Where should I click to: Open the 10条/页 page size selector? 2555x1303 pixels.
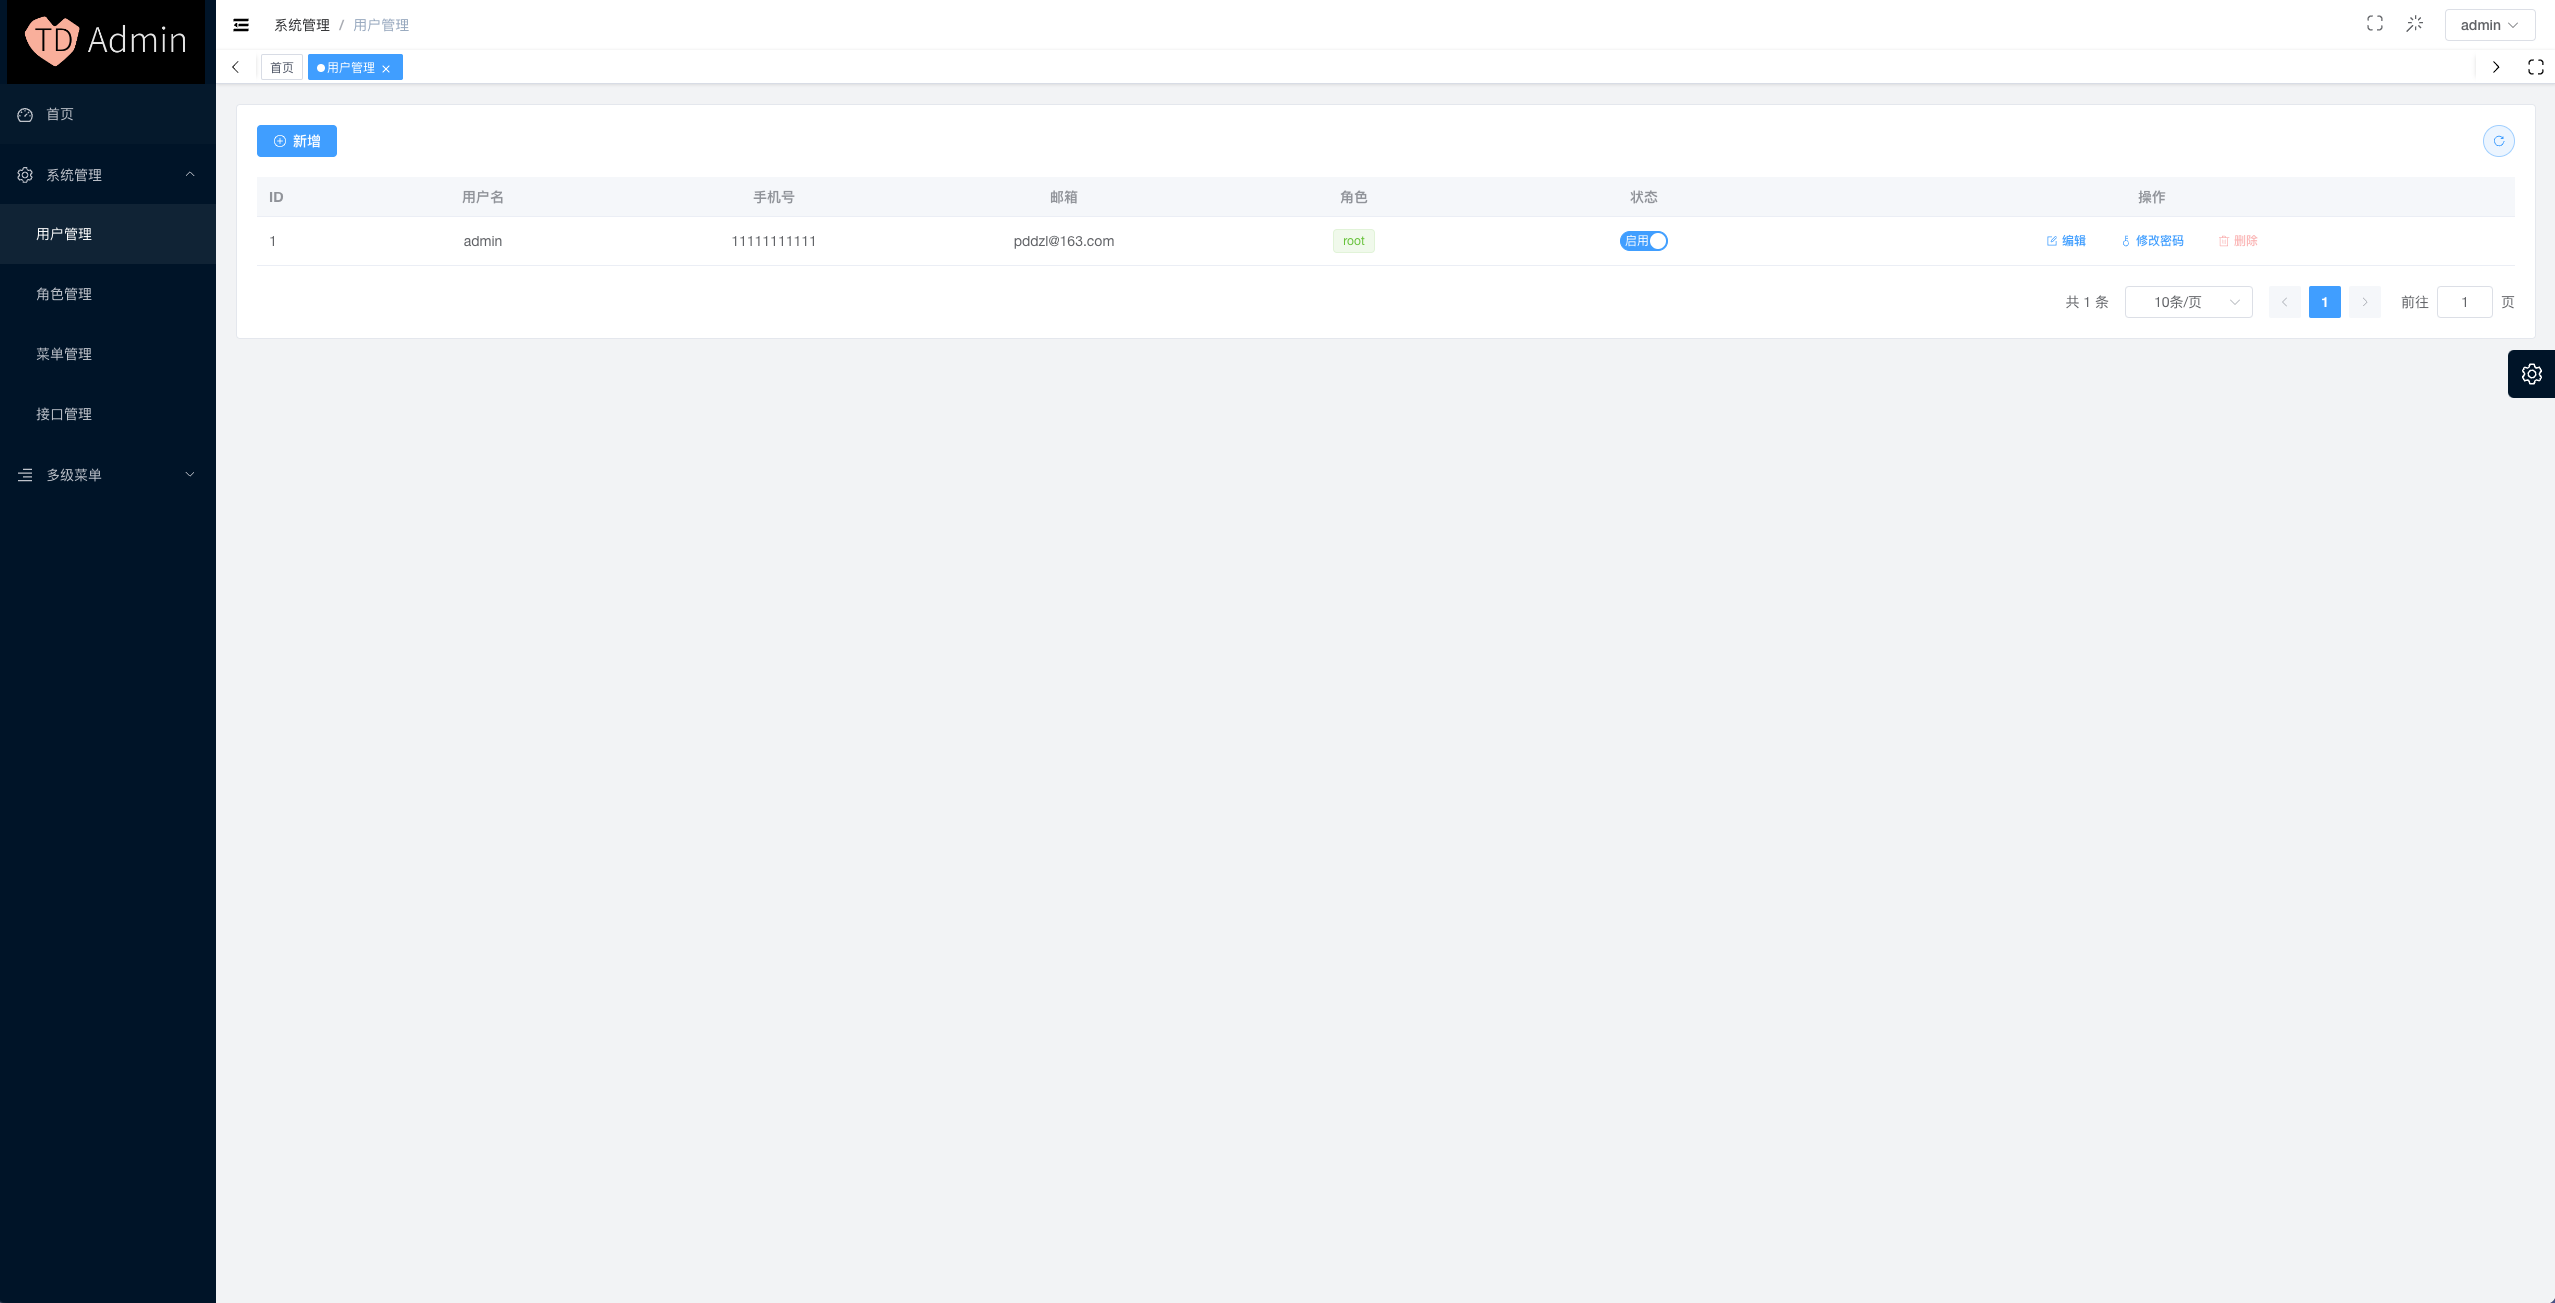(x=2188, y=302)
